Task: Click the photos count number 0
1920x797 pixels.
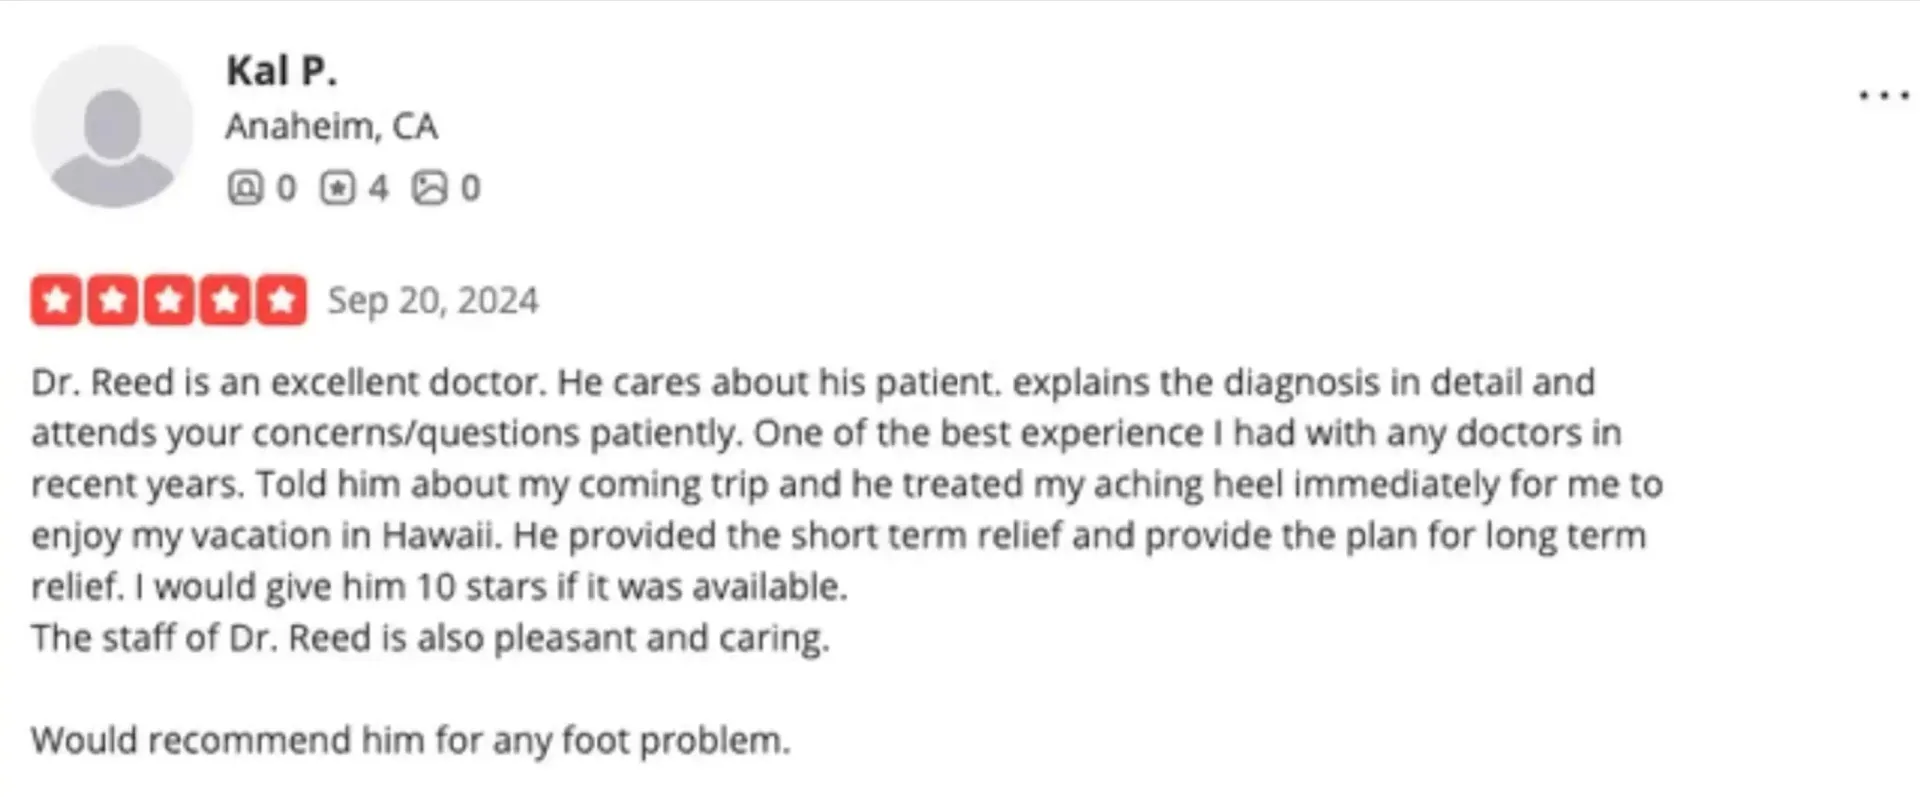Action: [x=470, y=188]
